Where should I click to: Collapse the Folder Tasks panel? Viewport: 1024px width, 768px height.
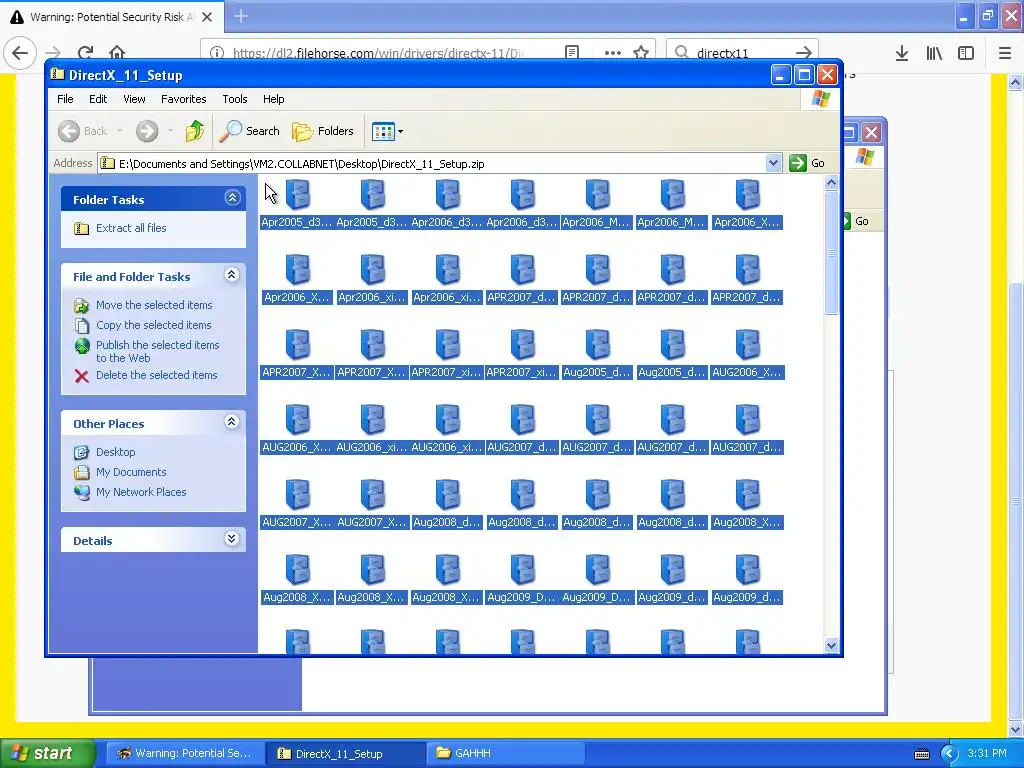point(232,198)
